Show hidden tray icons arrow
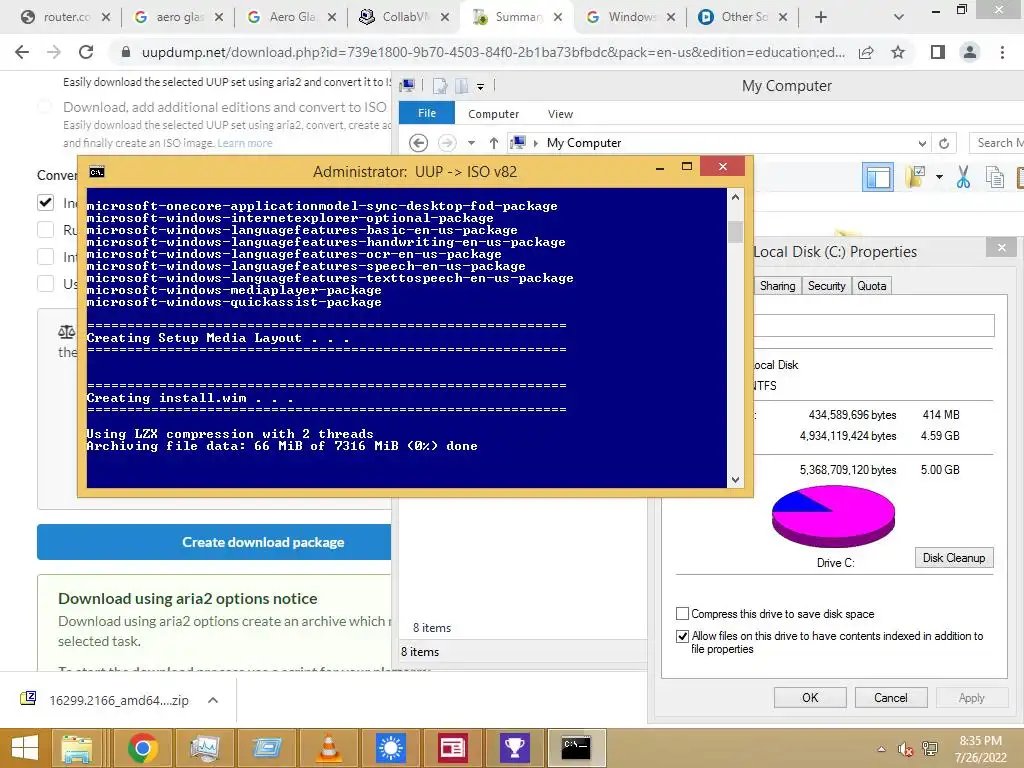This screenshot has height=768, width=1024. click(881, 749)
